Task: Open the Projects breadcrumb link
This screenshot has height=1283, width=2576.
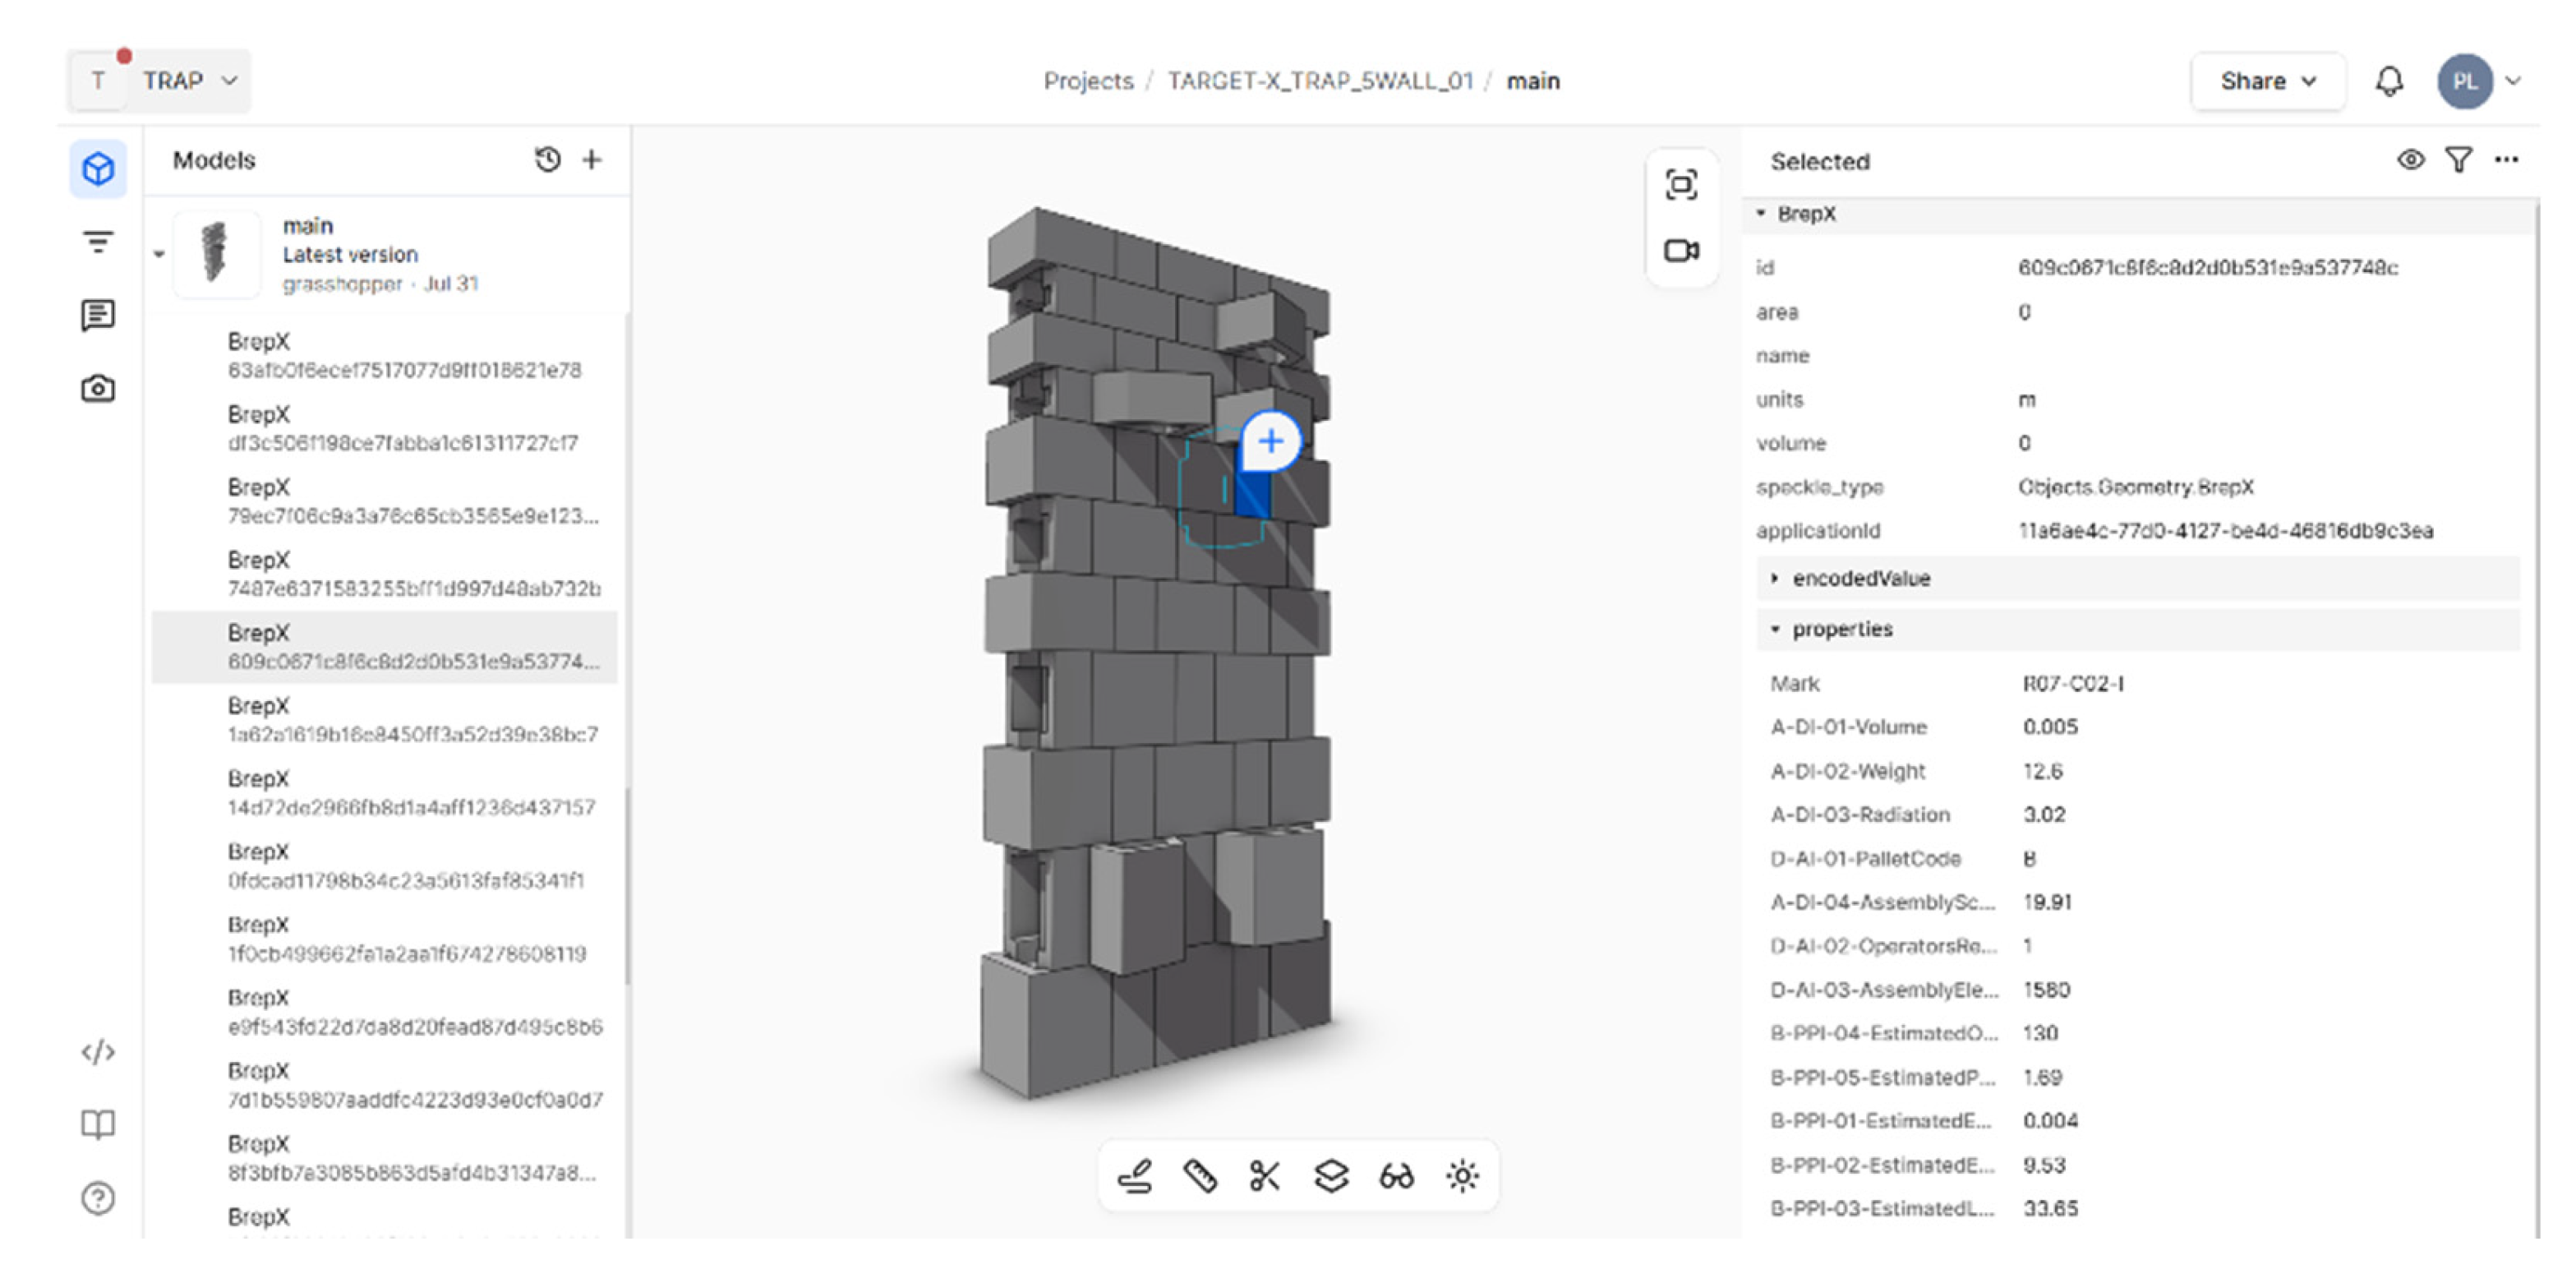Action: [1087, 81]
